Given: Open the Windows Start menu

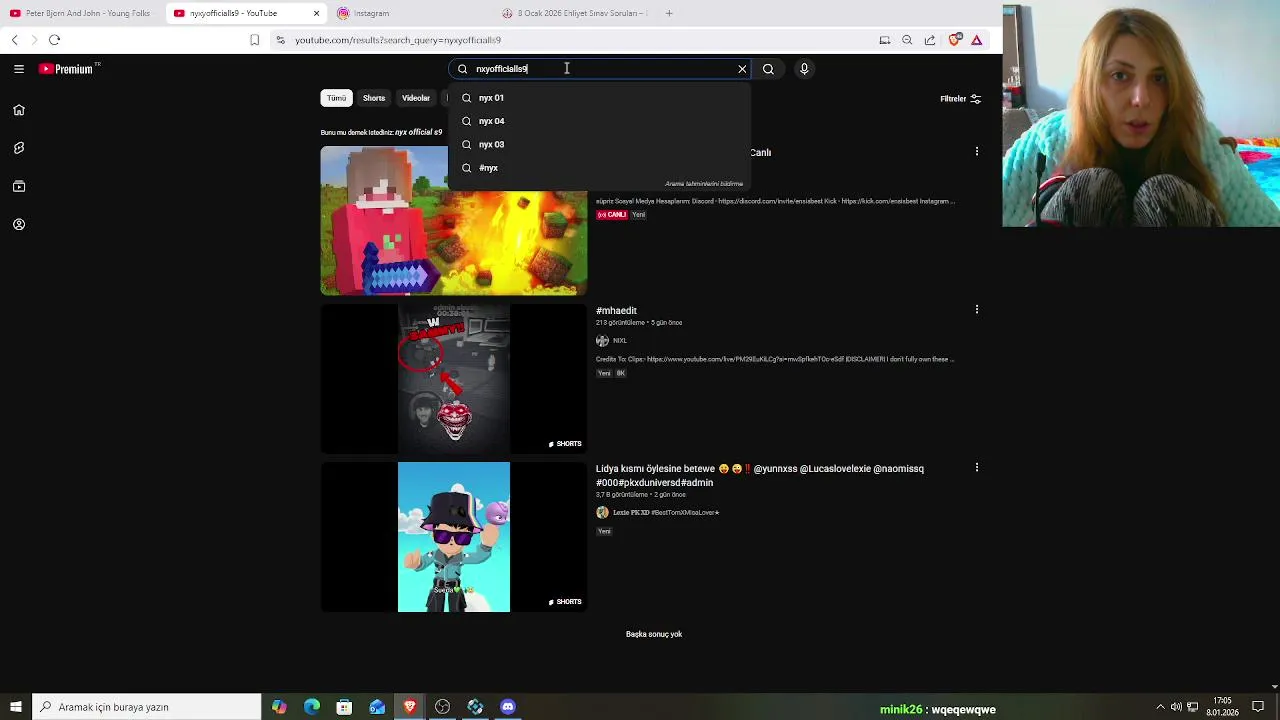Looking at the screenshot, I should click(16, 707).
